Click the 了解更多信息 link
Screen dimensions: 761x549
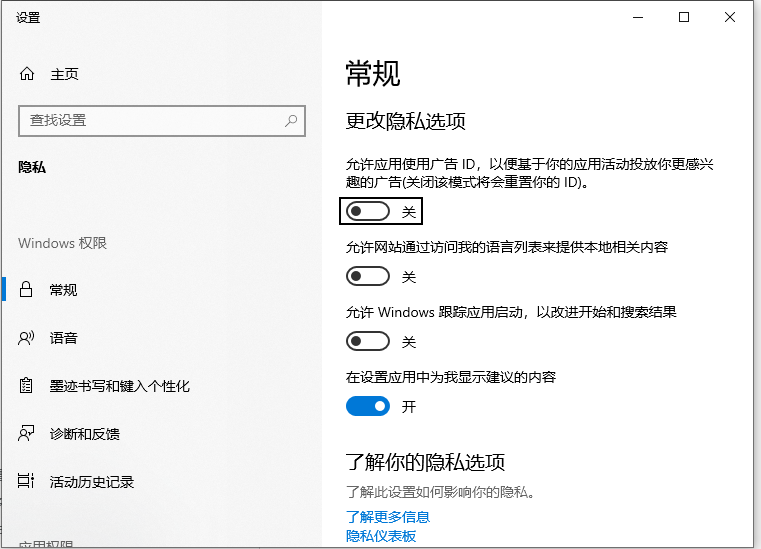[388, 517]
